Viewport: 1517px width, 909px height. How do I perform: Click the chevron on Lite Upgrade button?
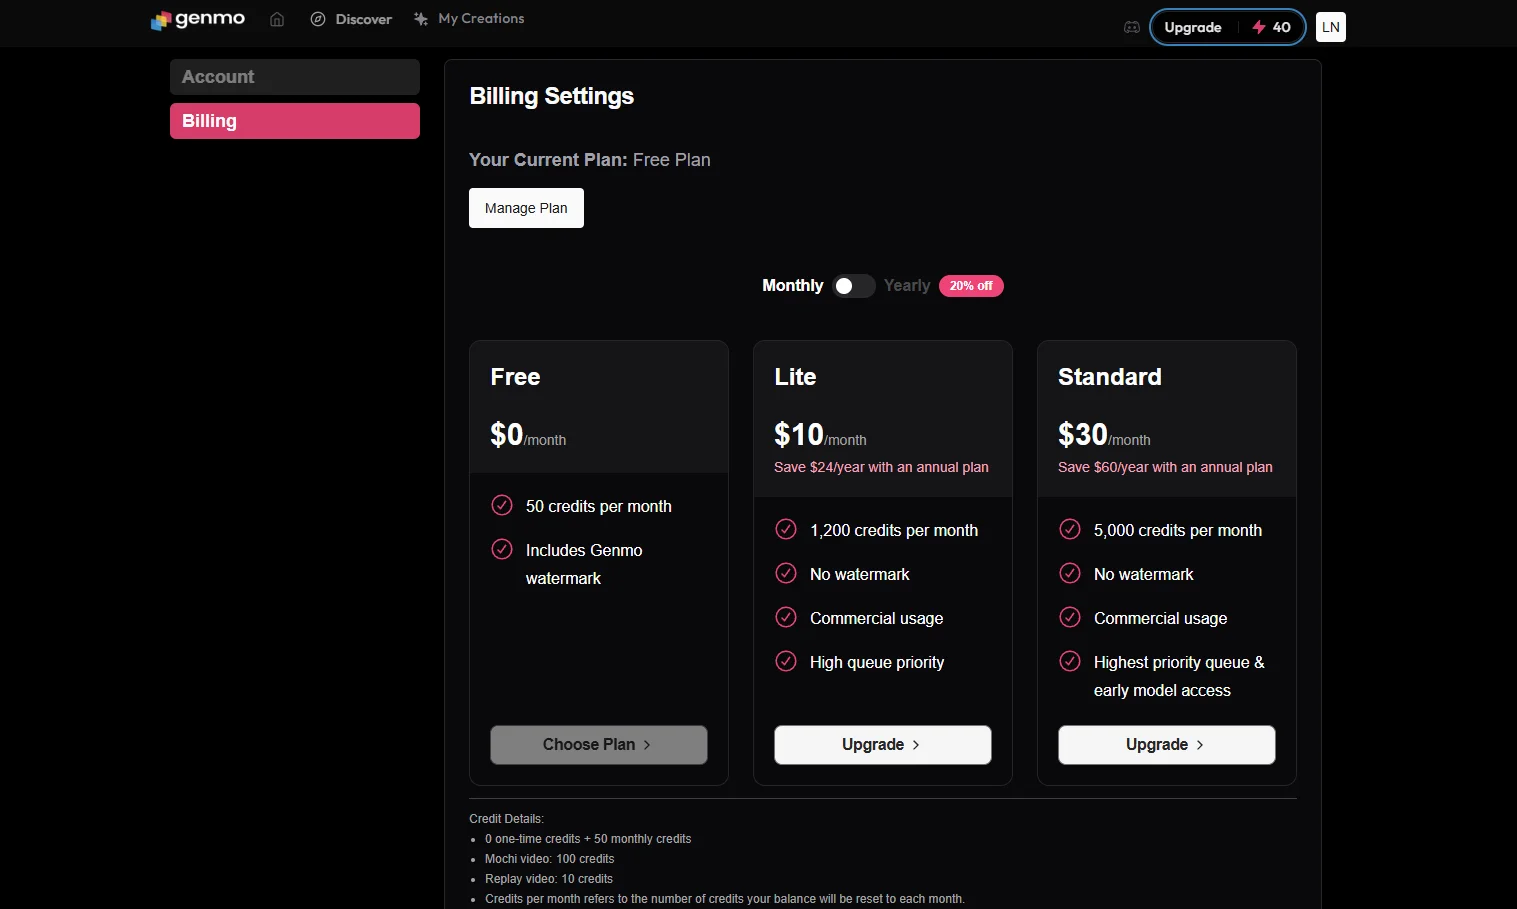click(916, 745)
